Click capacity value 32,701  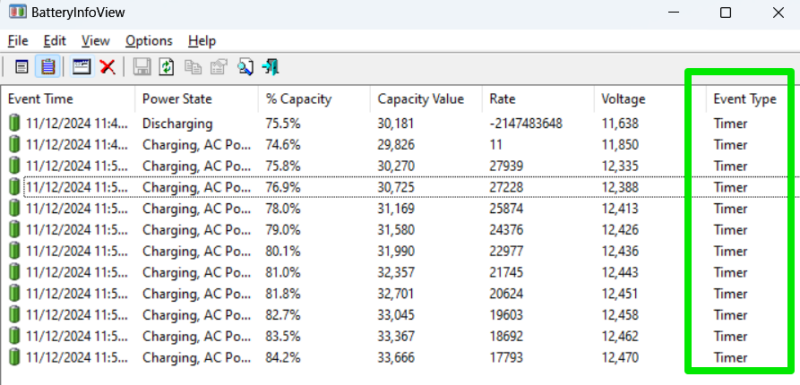point(395,294)
